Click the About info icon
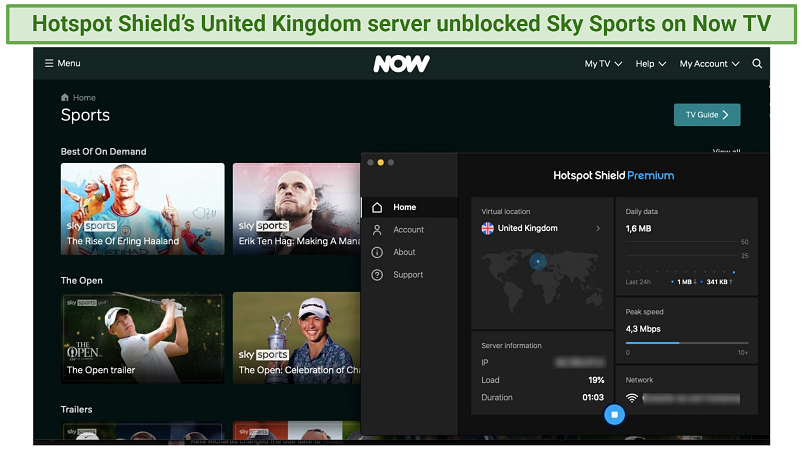Screen dimensions: 806x453 tap(377, 252)
